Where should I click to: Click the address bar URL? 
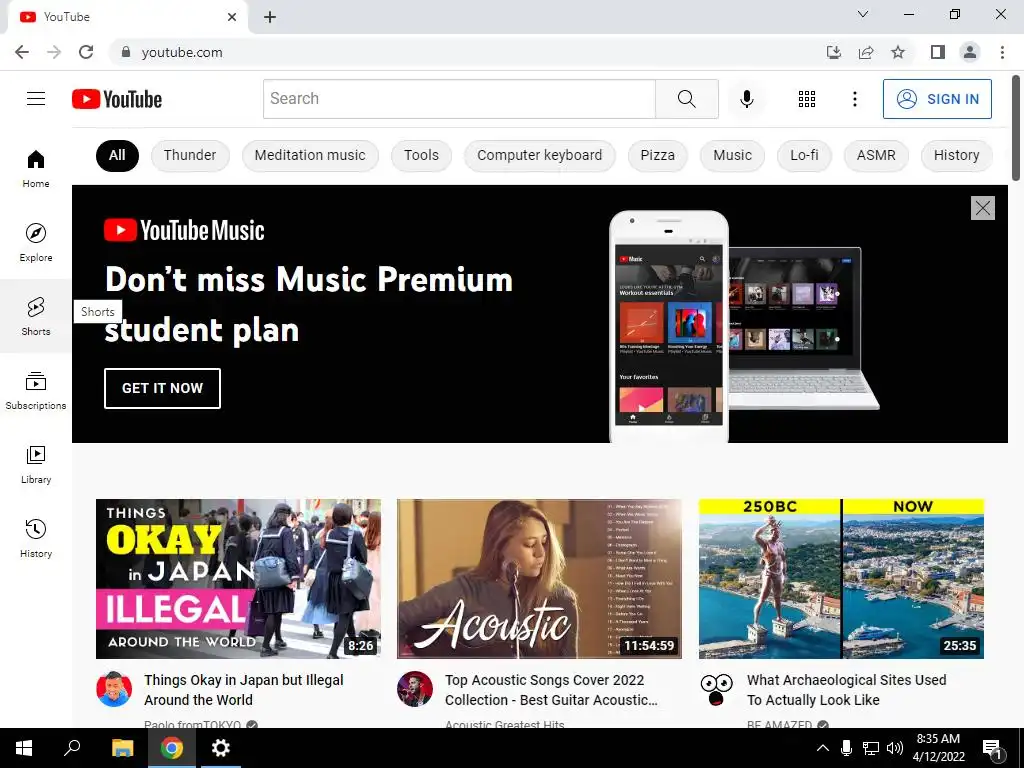point(182,52)
